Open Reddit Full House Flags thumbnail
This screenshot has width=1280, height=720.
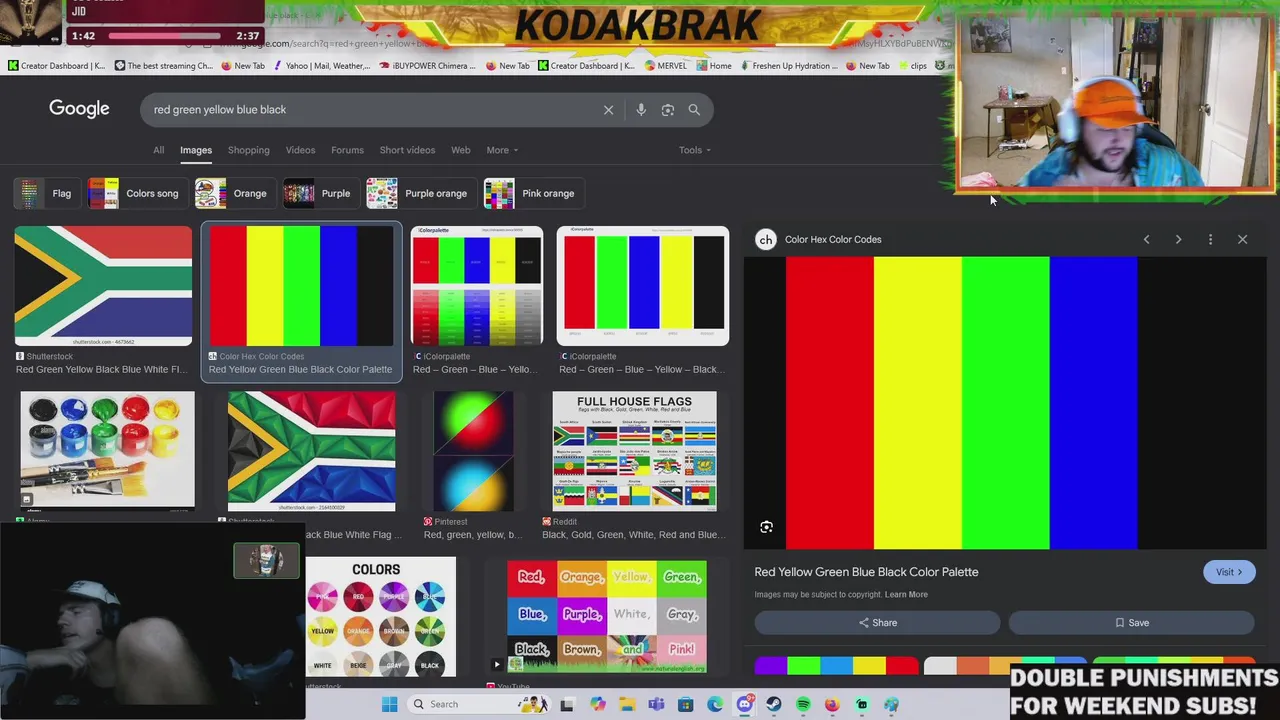(x=635, y=451)
